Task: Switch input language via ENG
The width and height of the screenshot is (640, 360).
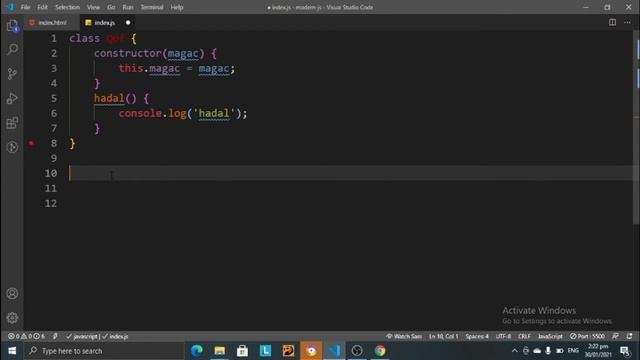Action: pyautogui.click(x=573, y=351)
